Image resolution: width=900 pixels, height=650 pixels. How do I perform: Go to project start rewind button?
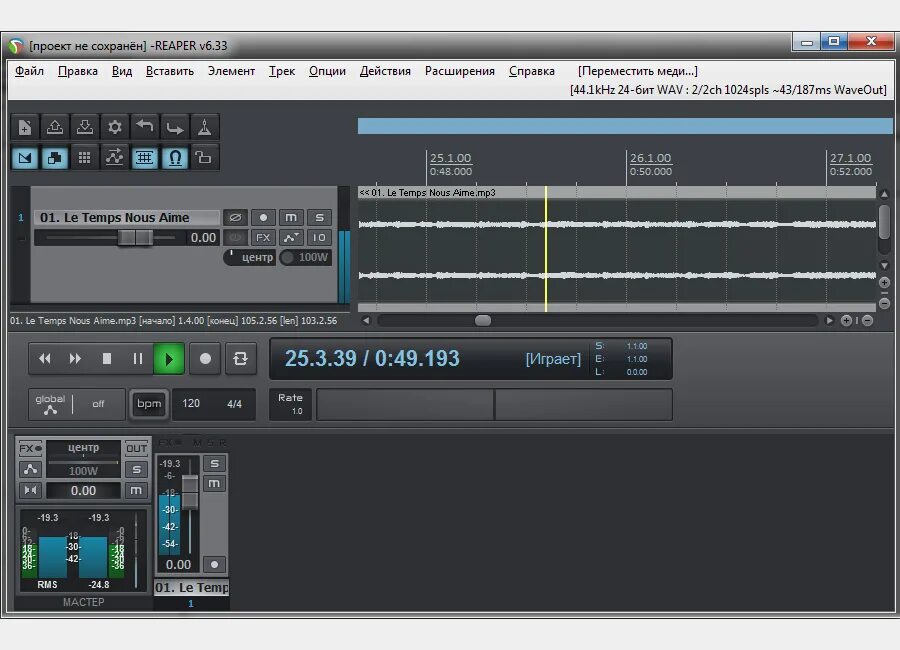[45, 359]
